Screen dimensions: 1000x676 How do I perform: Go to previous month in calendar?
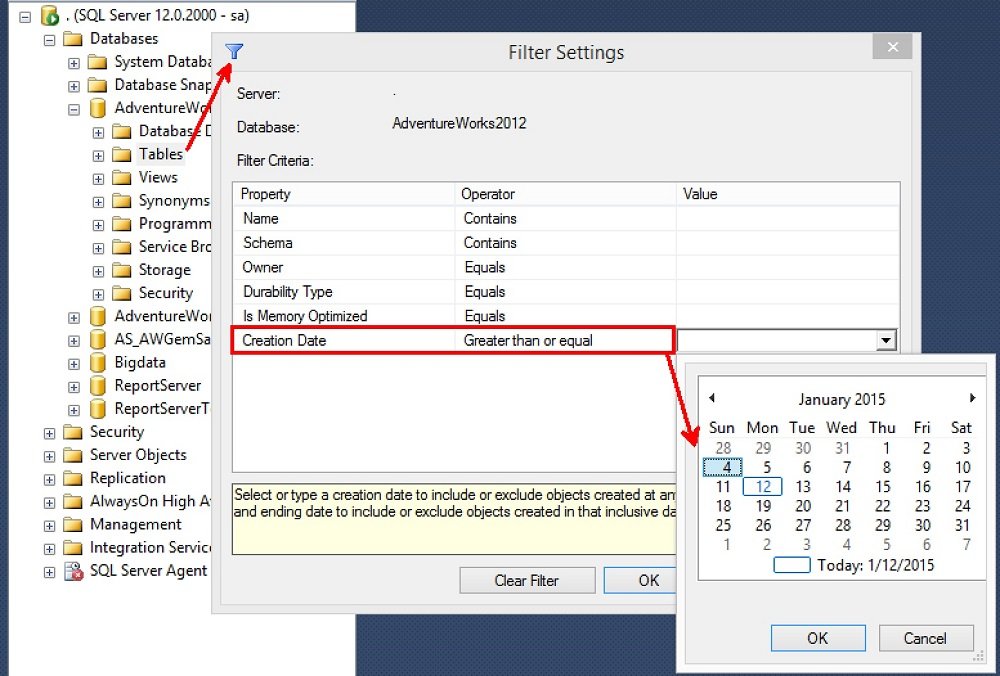pos(712,398)
